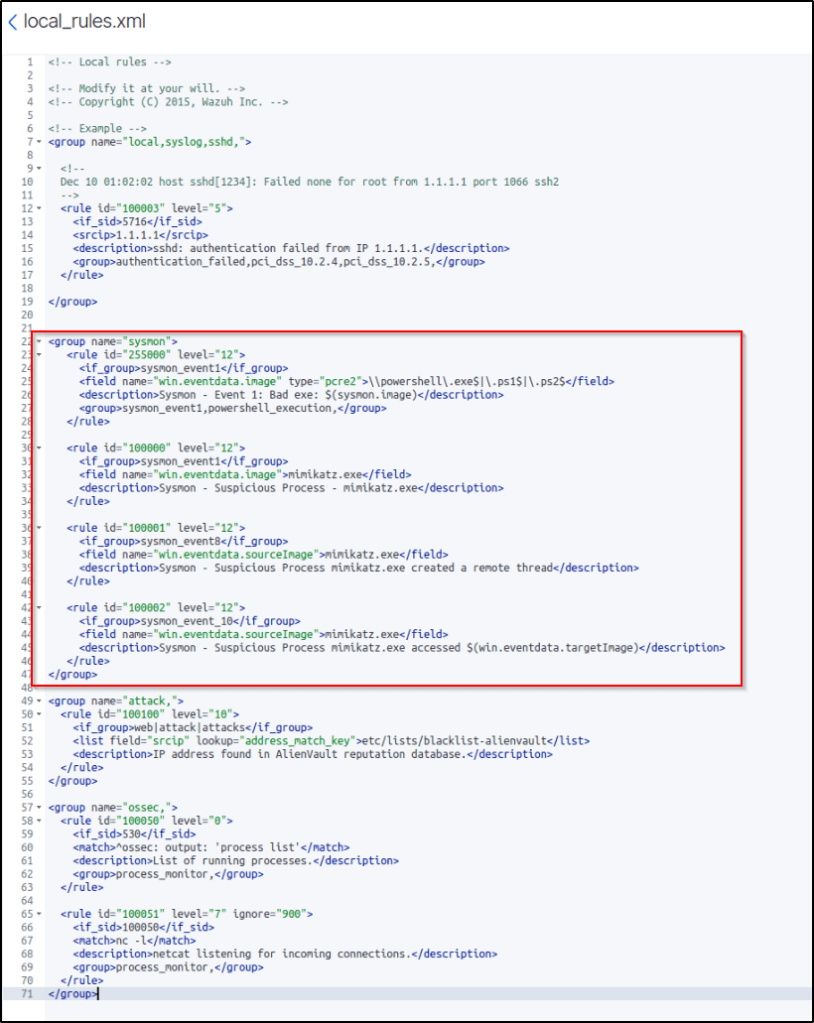Viewport: 814px width, 1023px height.
Task: Collapse rule id 100003 fold arrow
Action: pyautogui.click(x=39, y=208)
